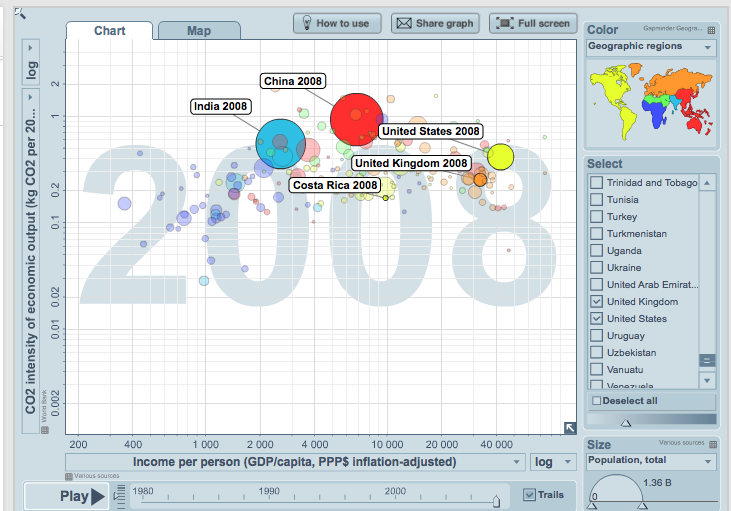731x511 pixels.
Task: Click the year timeline slider handle
Action: point(495,500)
